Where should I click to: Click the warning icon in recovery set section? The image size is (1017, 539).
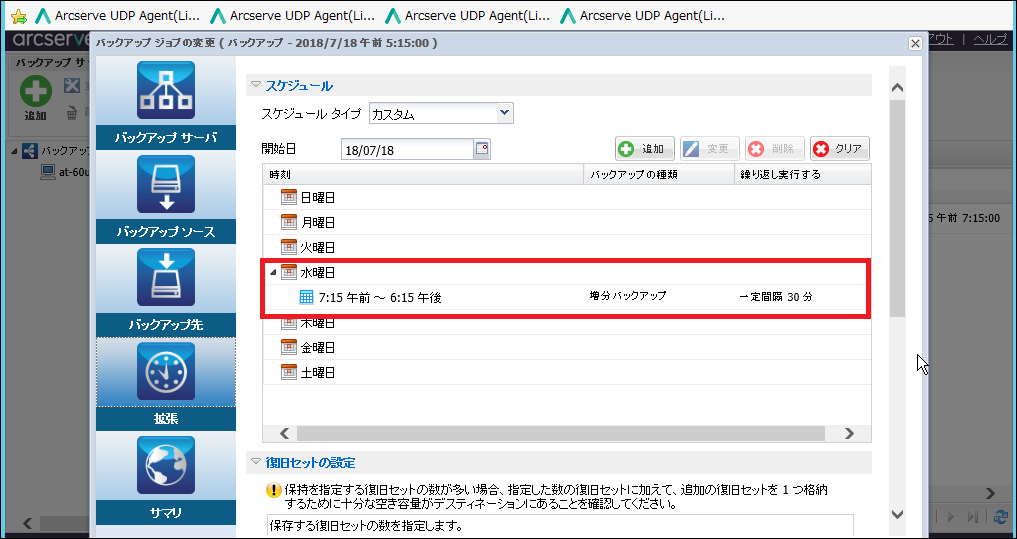pos(273,490)
